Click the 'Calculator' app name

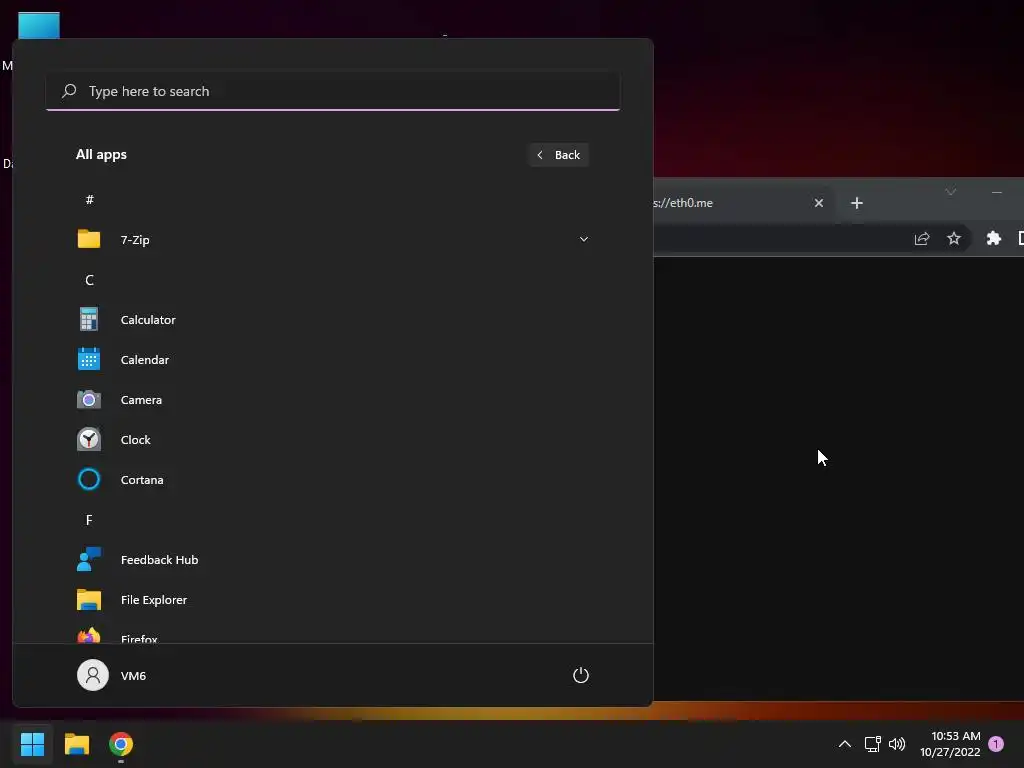pyautogui.click(x=148, y=319)
